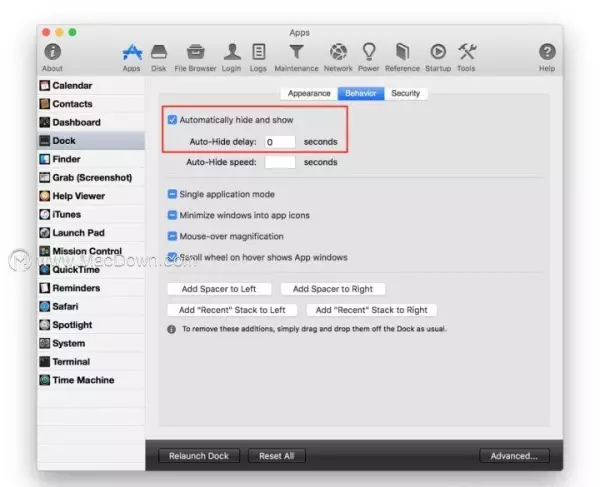Click the info icon beside removal note
The height and width of the screenshot is (487, 600).
(x=171, y=329)
